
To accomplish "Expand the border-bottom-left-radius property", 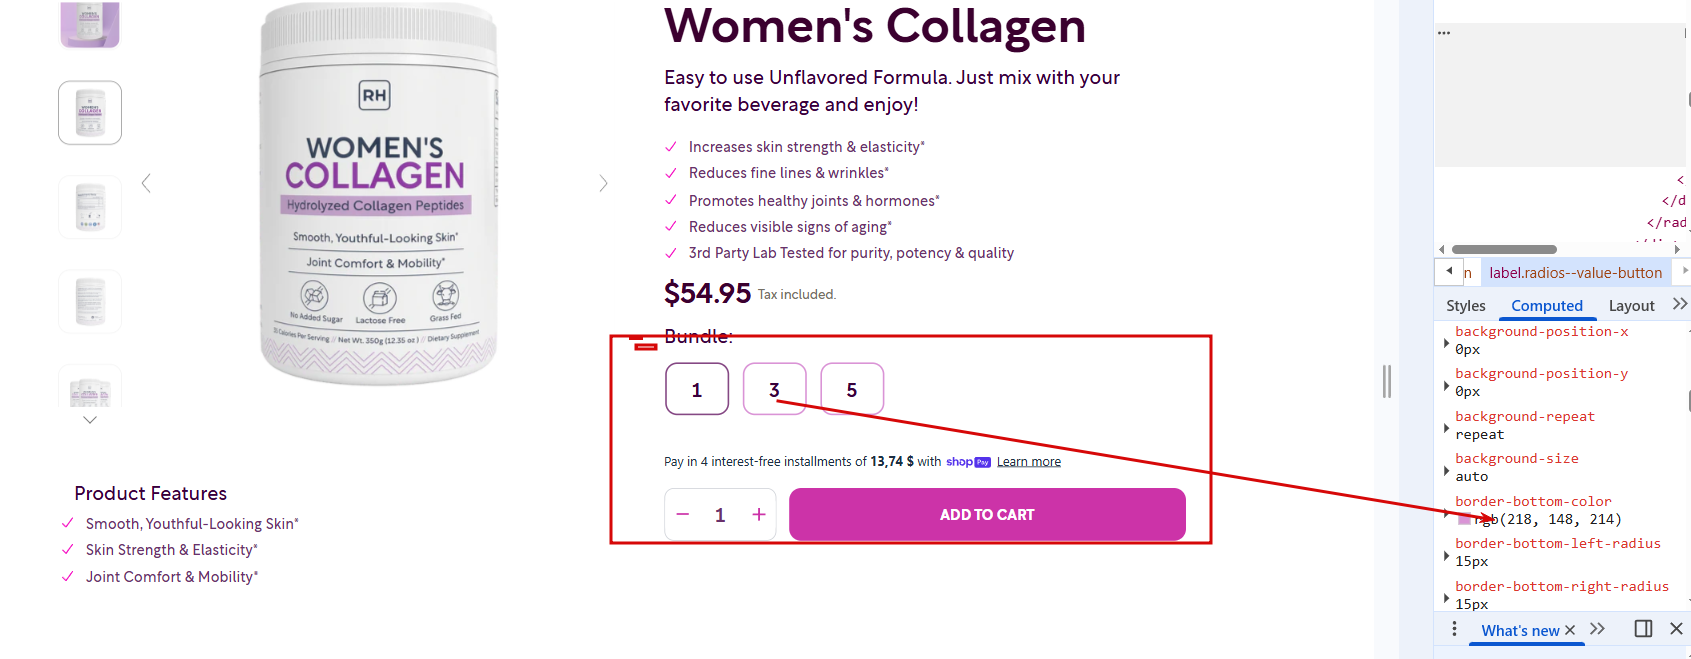I will pos(1446,555).
